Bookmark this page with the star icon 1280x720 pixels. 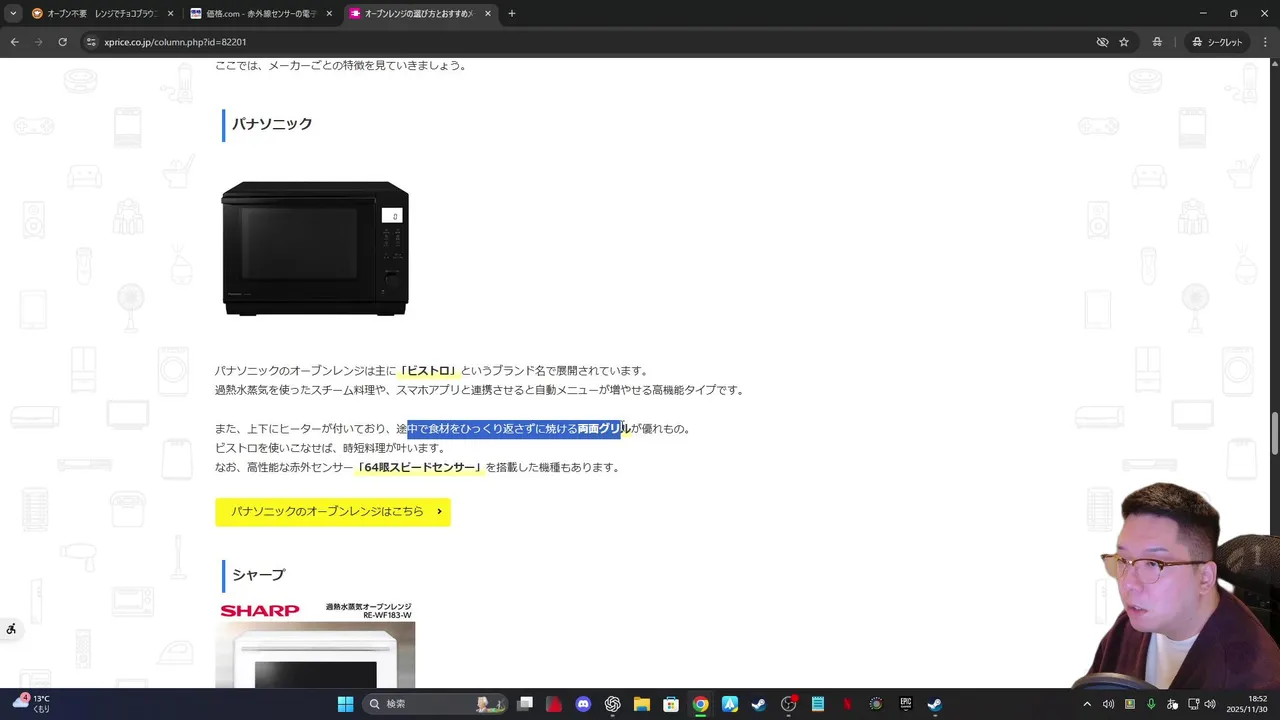[1124, 42]
